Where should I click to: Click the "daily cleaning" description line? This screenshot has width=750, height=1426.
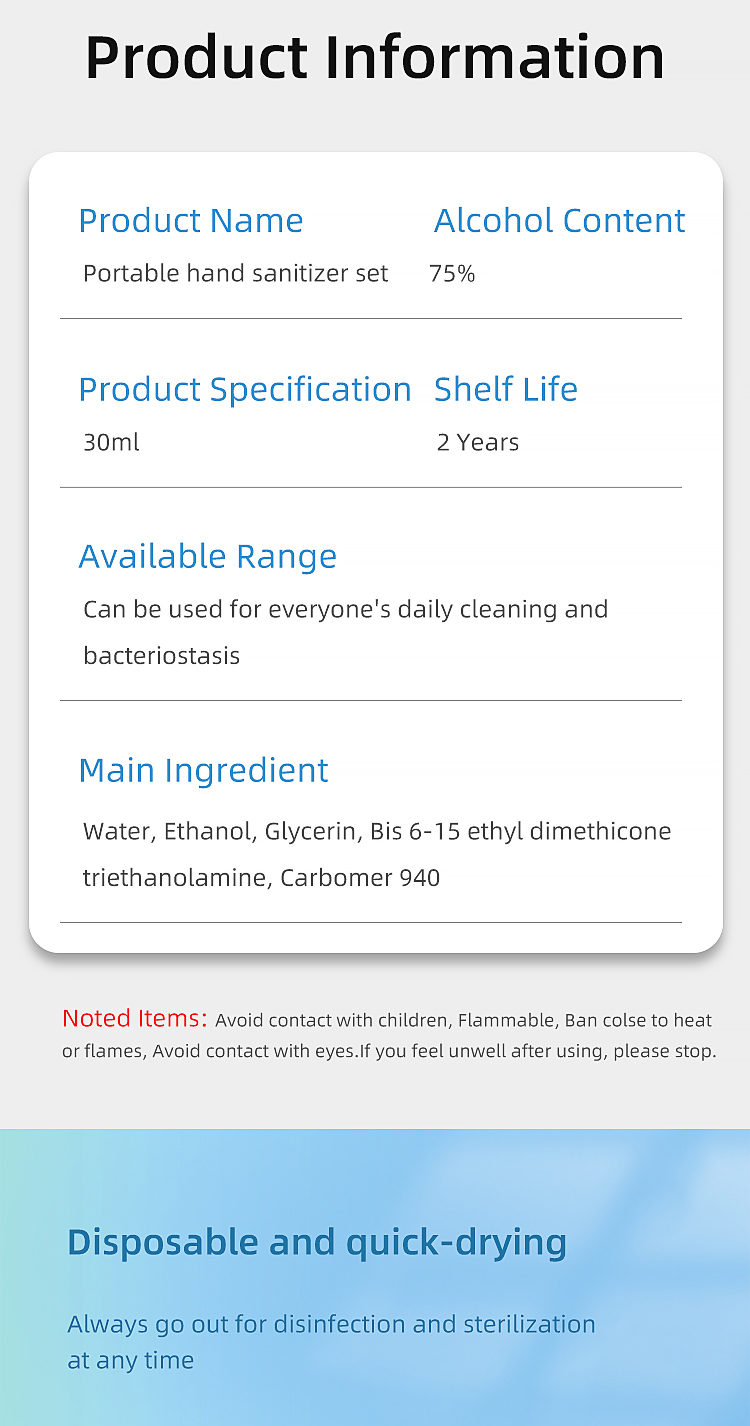(x=346, y=609)
